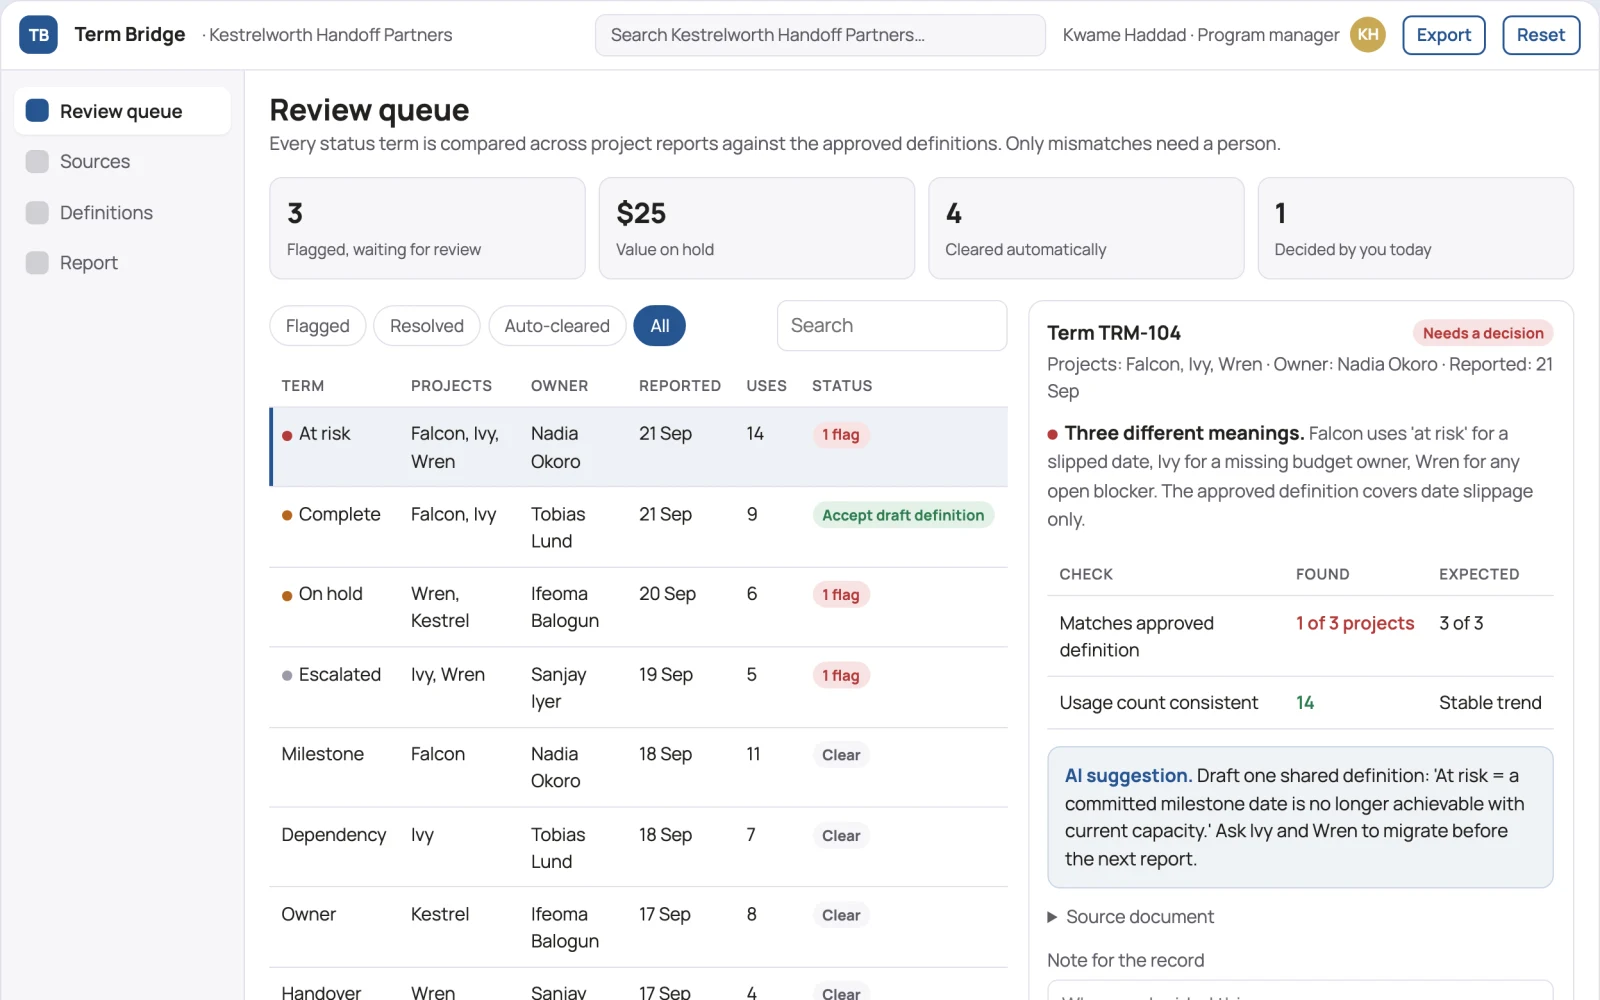
Task: Open the Sources menu item
Action: [122, 161]
